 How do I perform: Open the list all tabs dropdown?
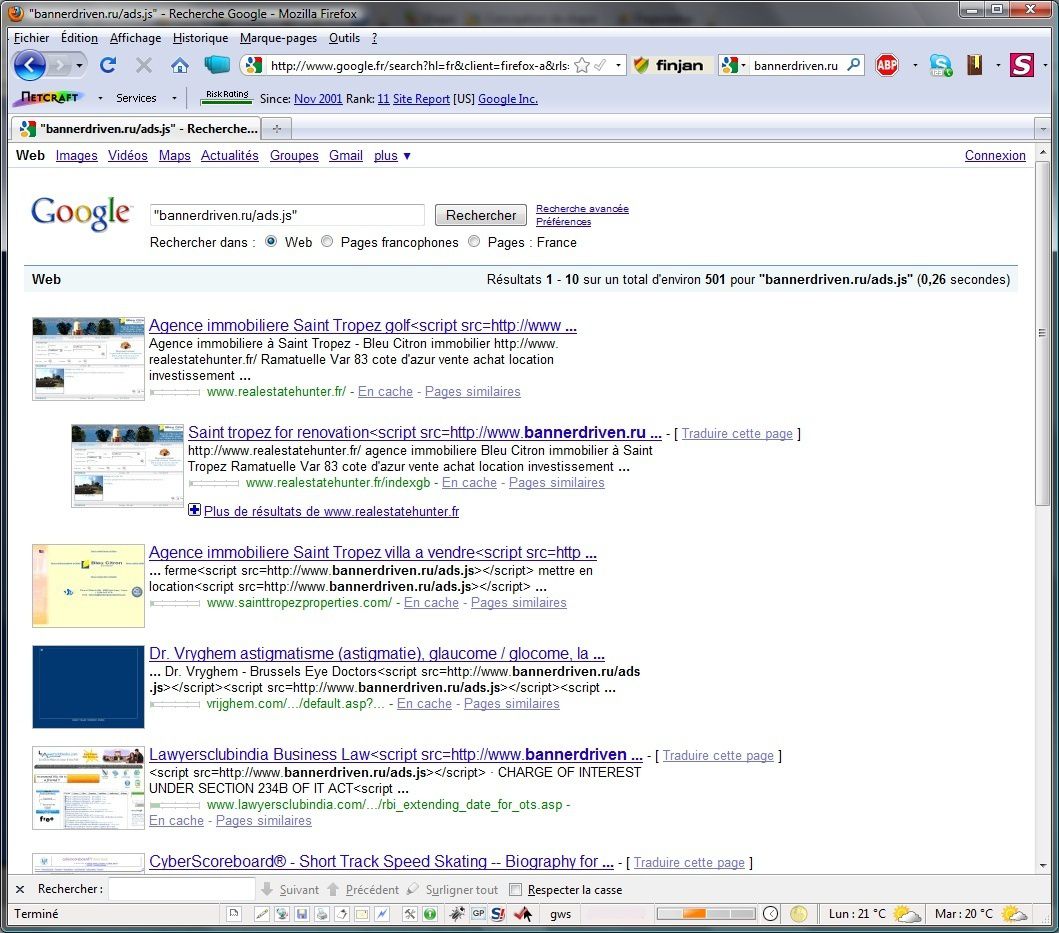coord(1043,128)
